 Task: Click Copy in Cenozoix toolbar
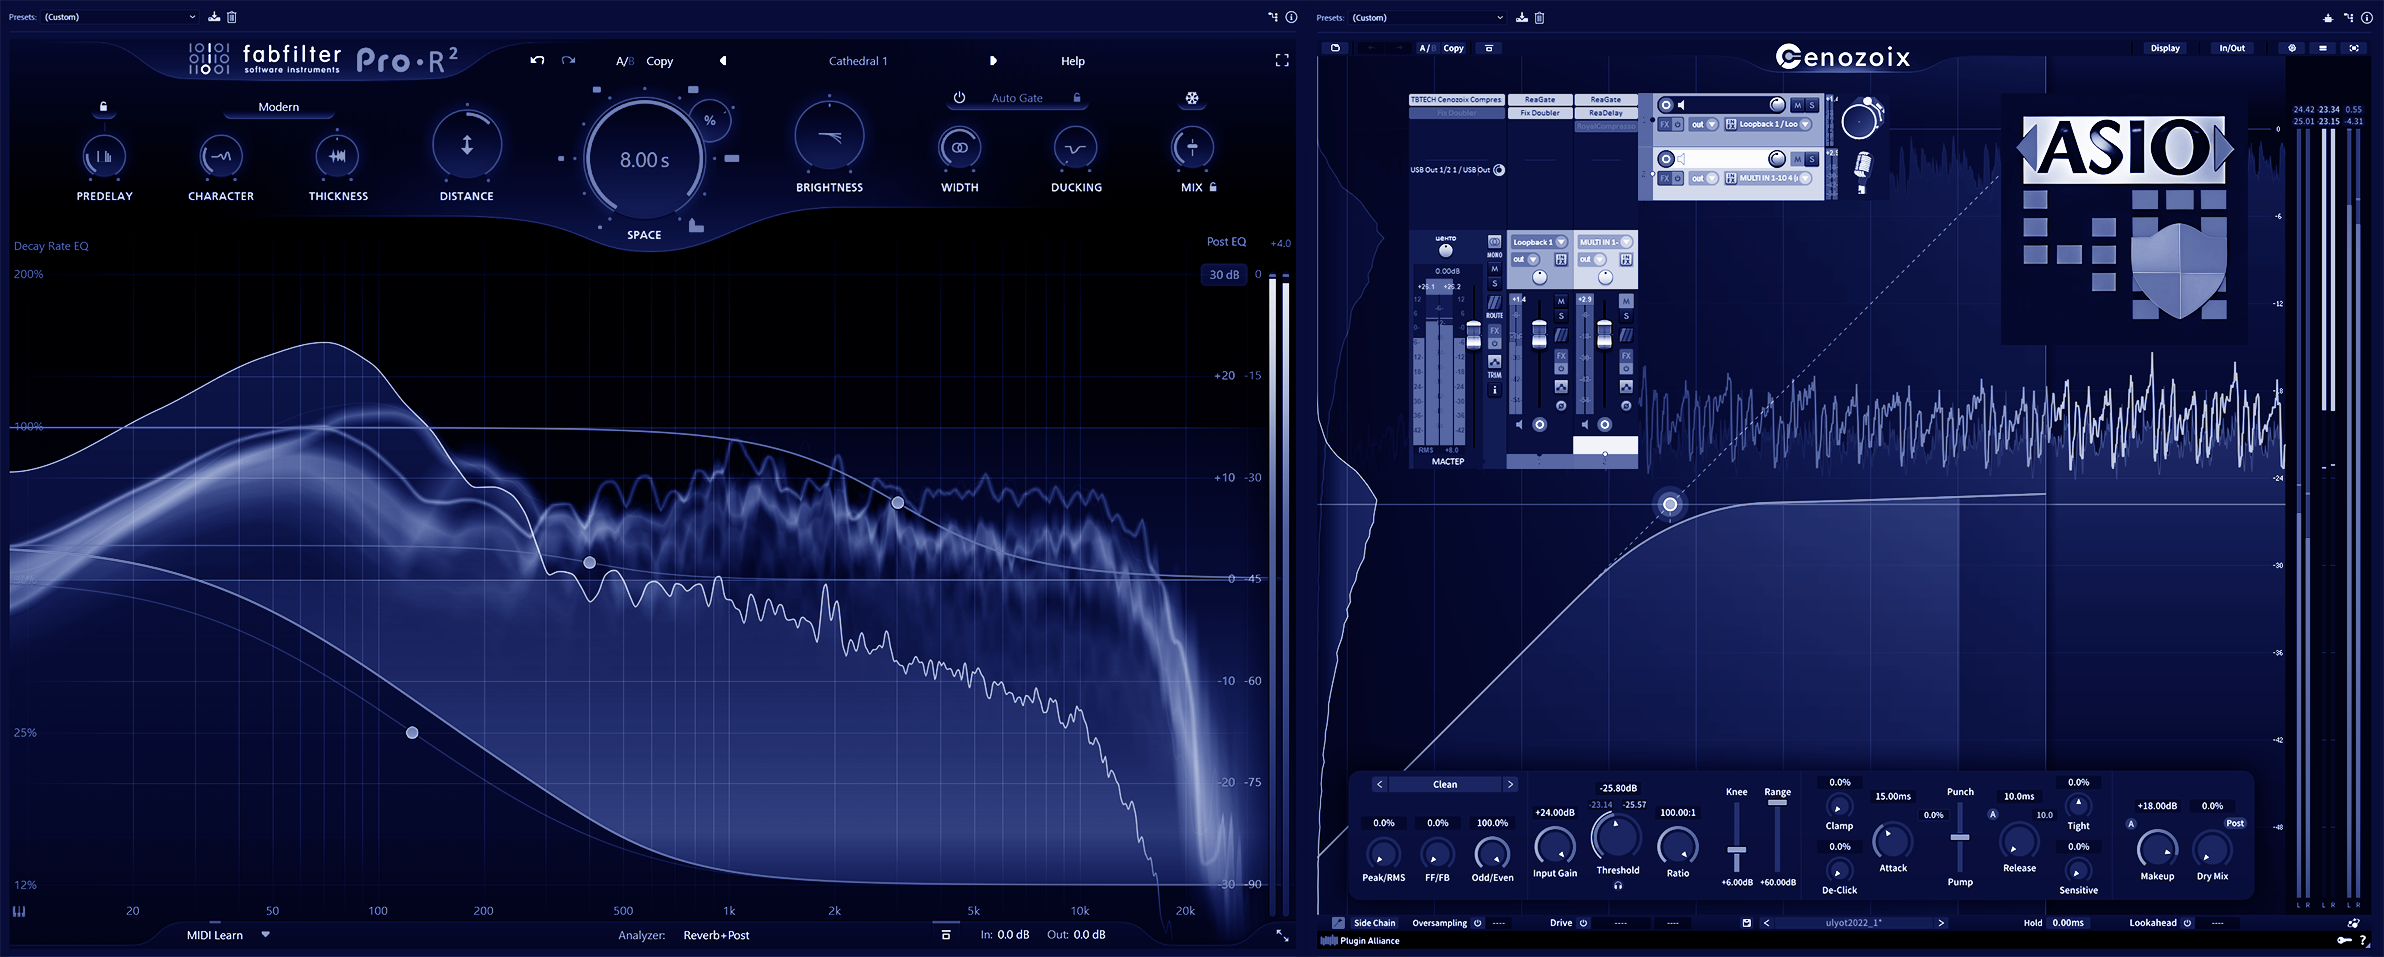1454,48
